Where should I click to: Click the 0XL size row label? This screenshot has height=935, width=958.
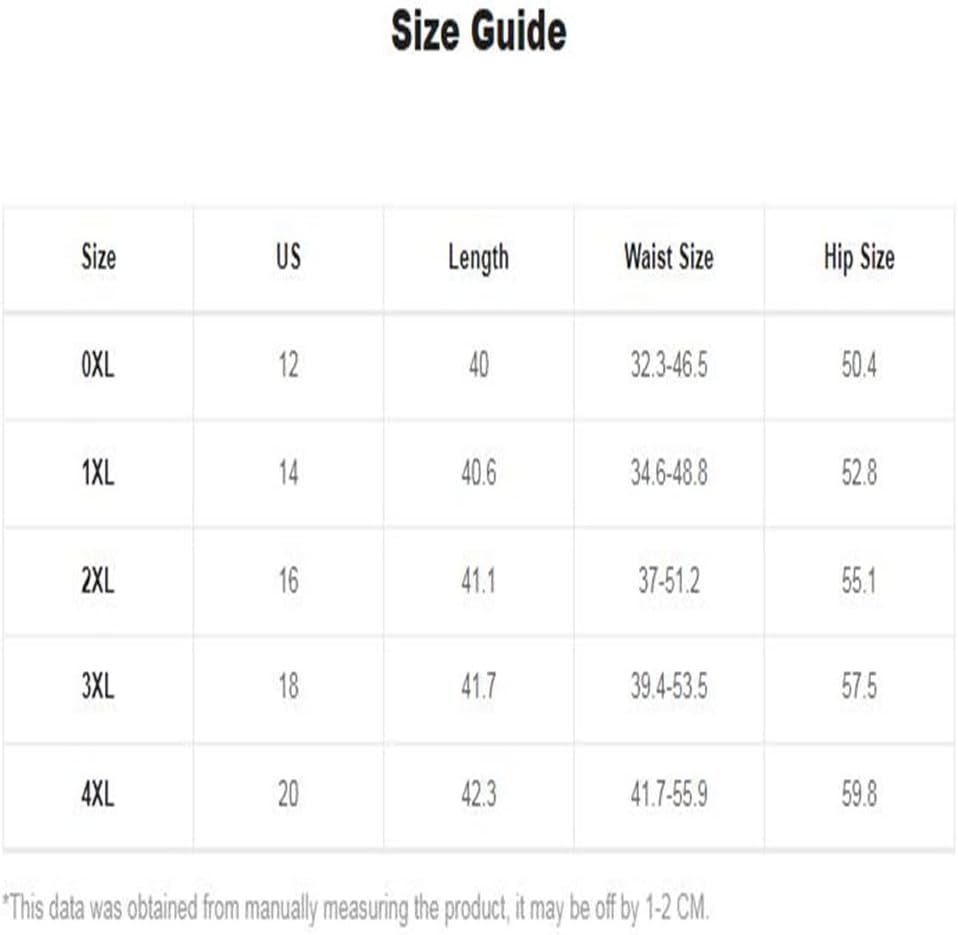click(98, 366)
